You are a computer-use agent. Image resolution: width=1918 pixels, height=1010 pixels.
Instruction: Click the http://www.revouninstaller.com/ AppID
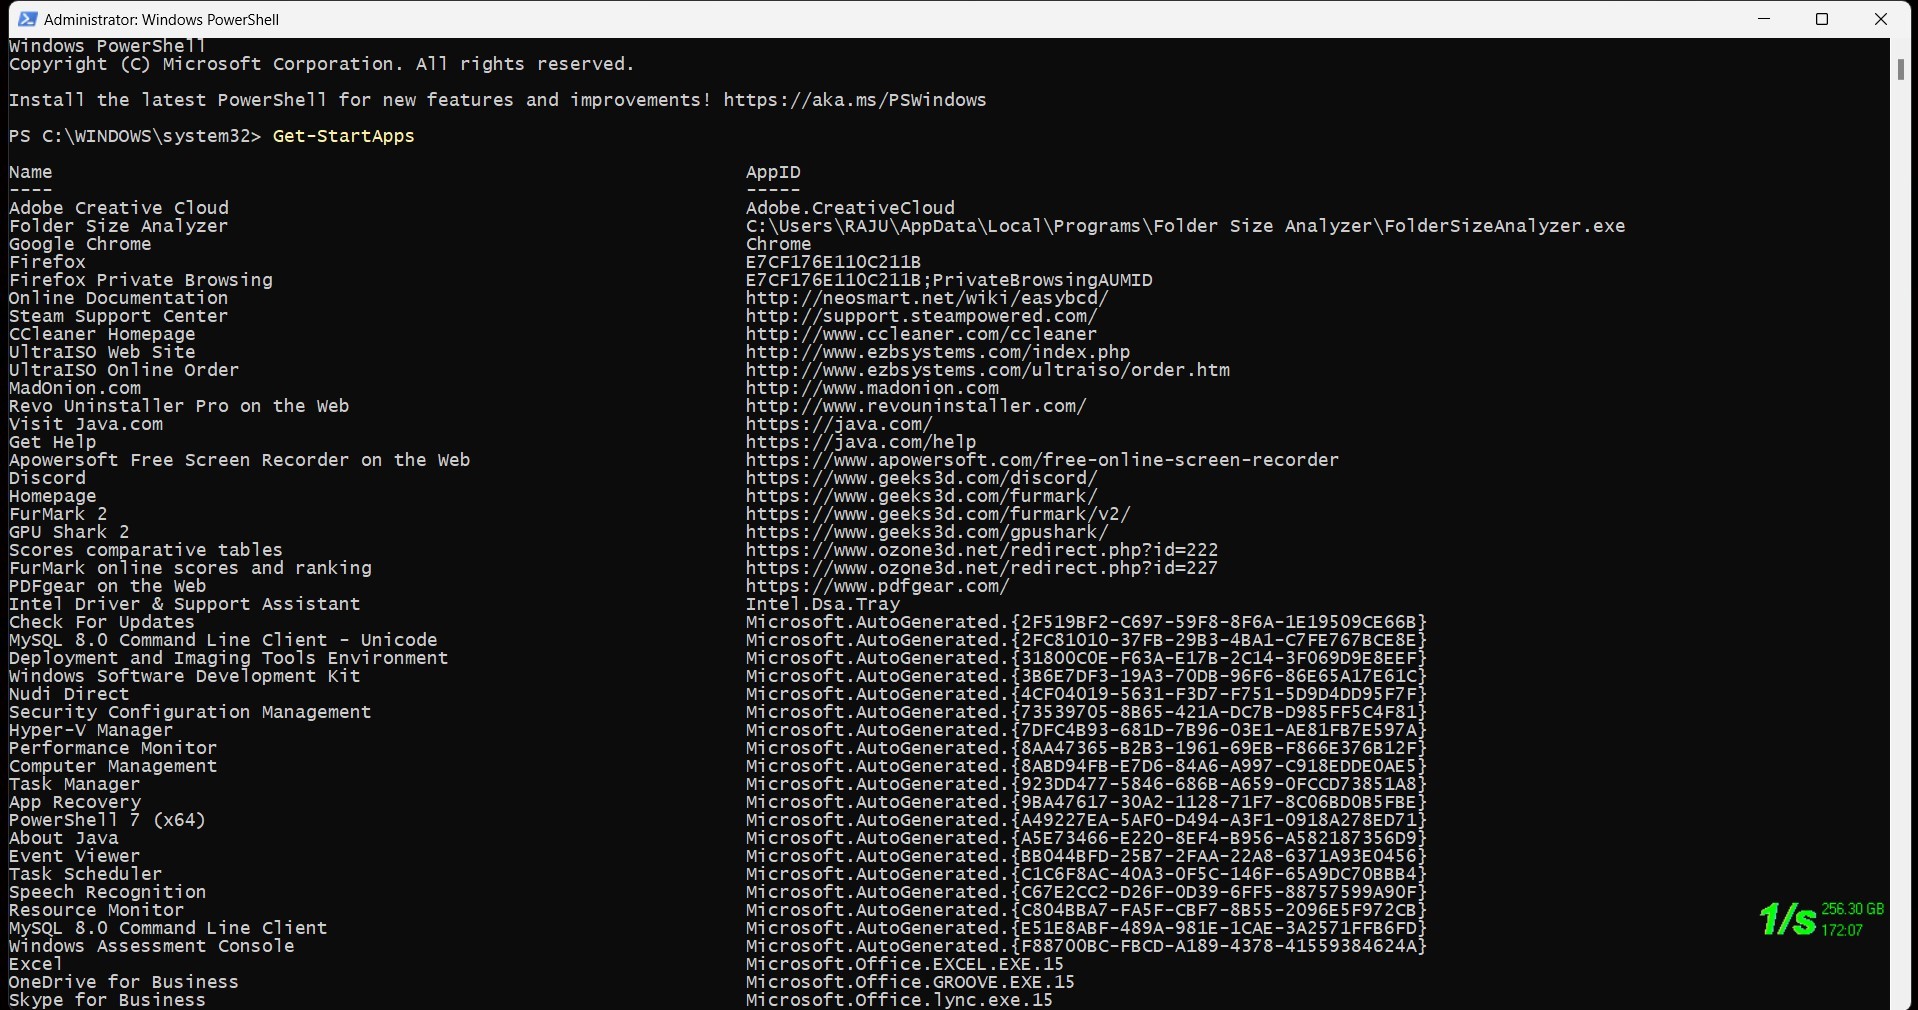point(917,406)
